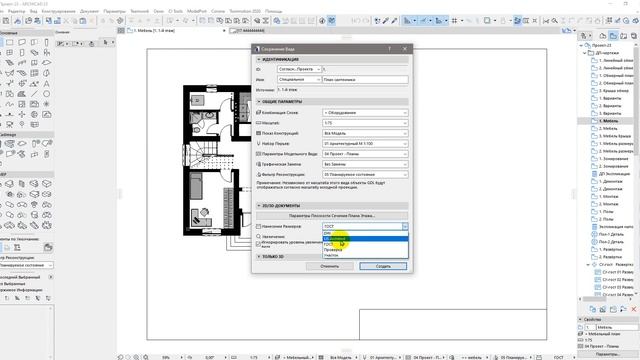Image resolution: width=640 pixels, height=360 pixels.
Task: Open the Имя type dropdown in dialog
Action: click(x=299, y=80)
